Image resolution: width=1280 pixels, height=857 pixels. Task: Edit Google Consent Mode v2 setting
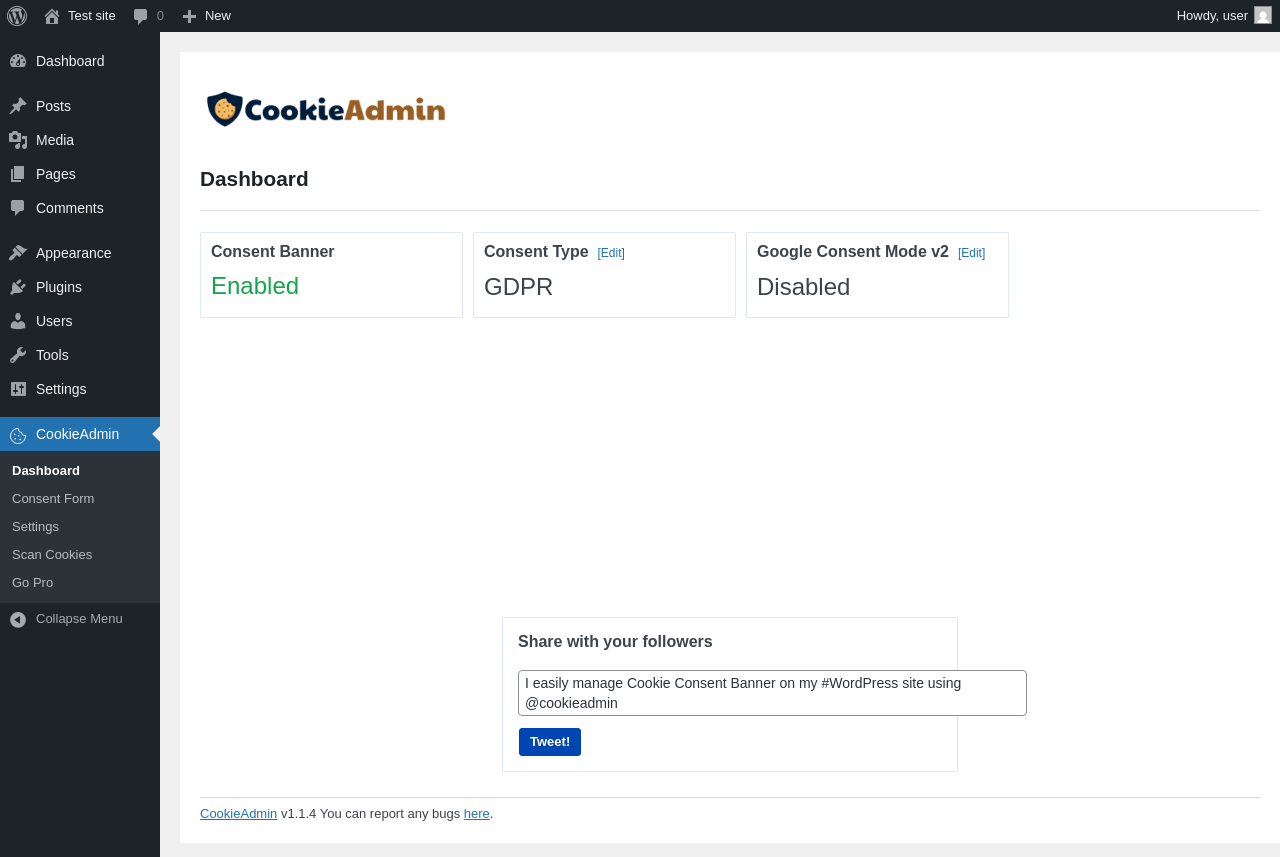tap(971, 253)
